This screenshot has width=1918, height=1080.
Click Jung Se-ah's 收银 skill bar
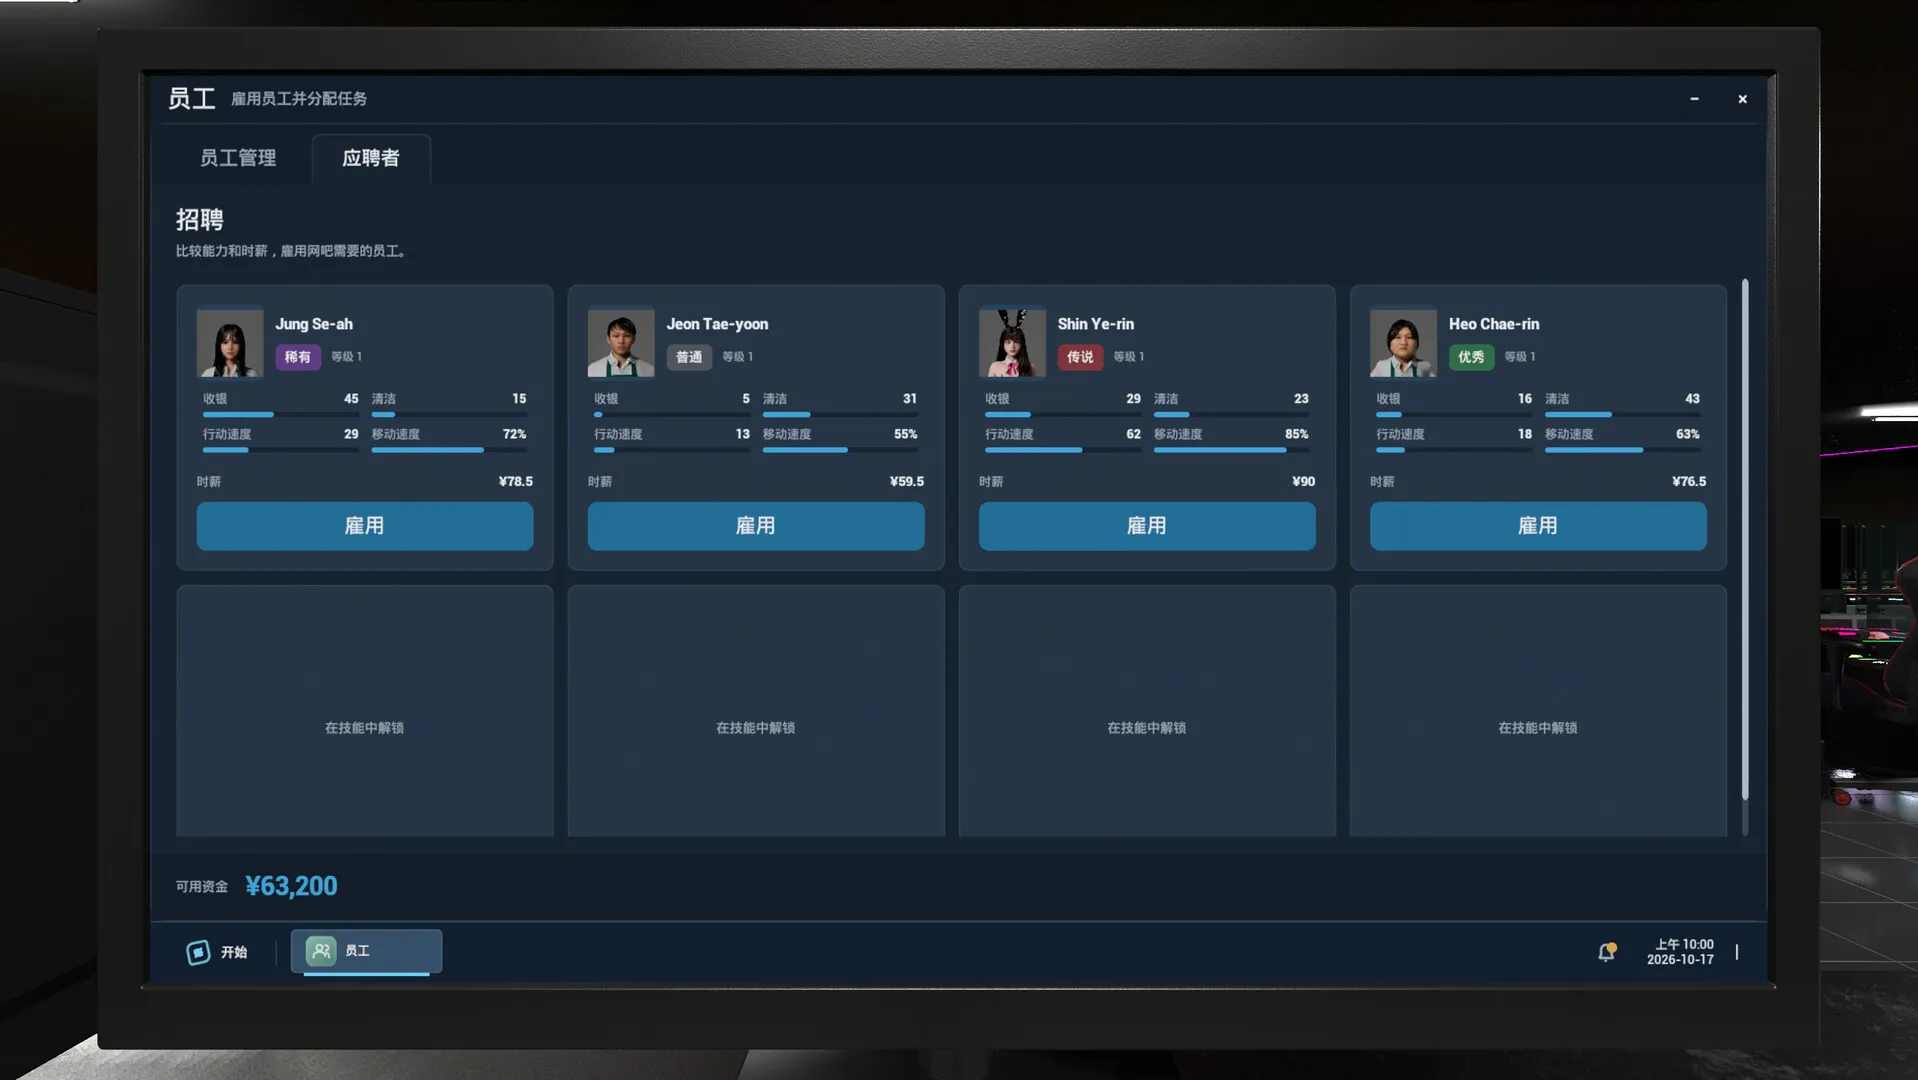click(x=280, y=414)
